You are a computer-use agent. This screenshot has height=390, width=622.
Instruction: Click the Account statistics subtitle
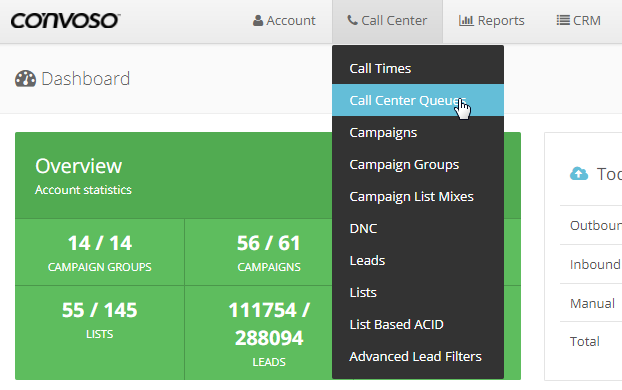click(83, 190)
